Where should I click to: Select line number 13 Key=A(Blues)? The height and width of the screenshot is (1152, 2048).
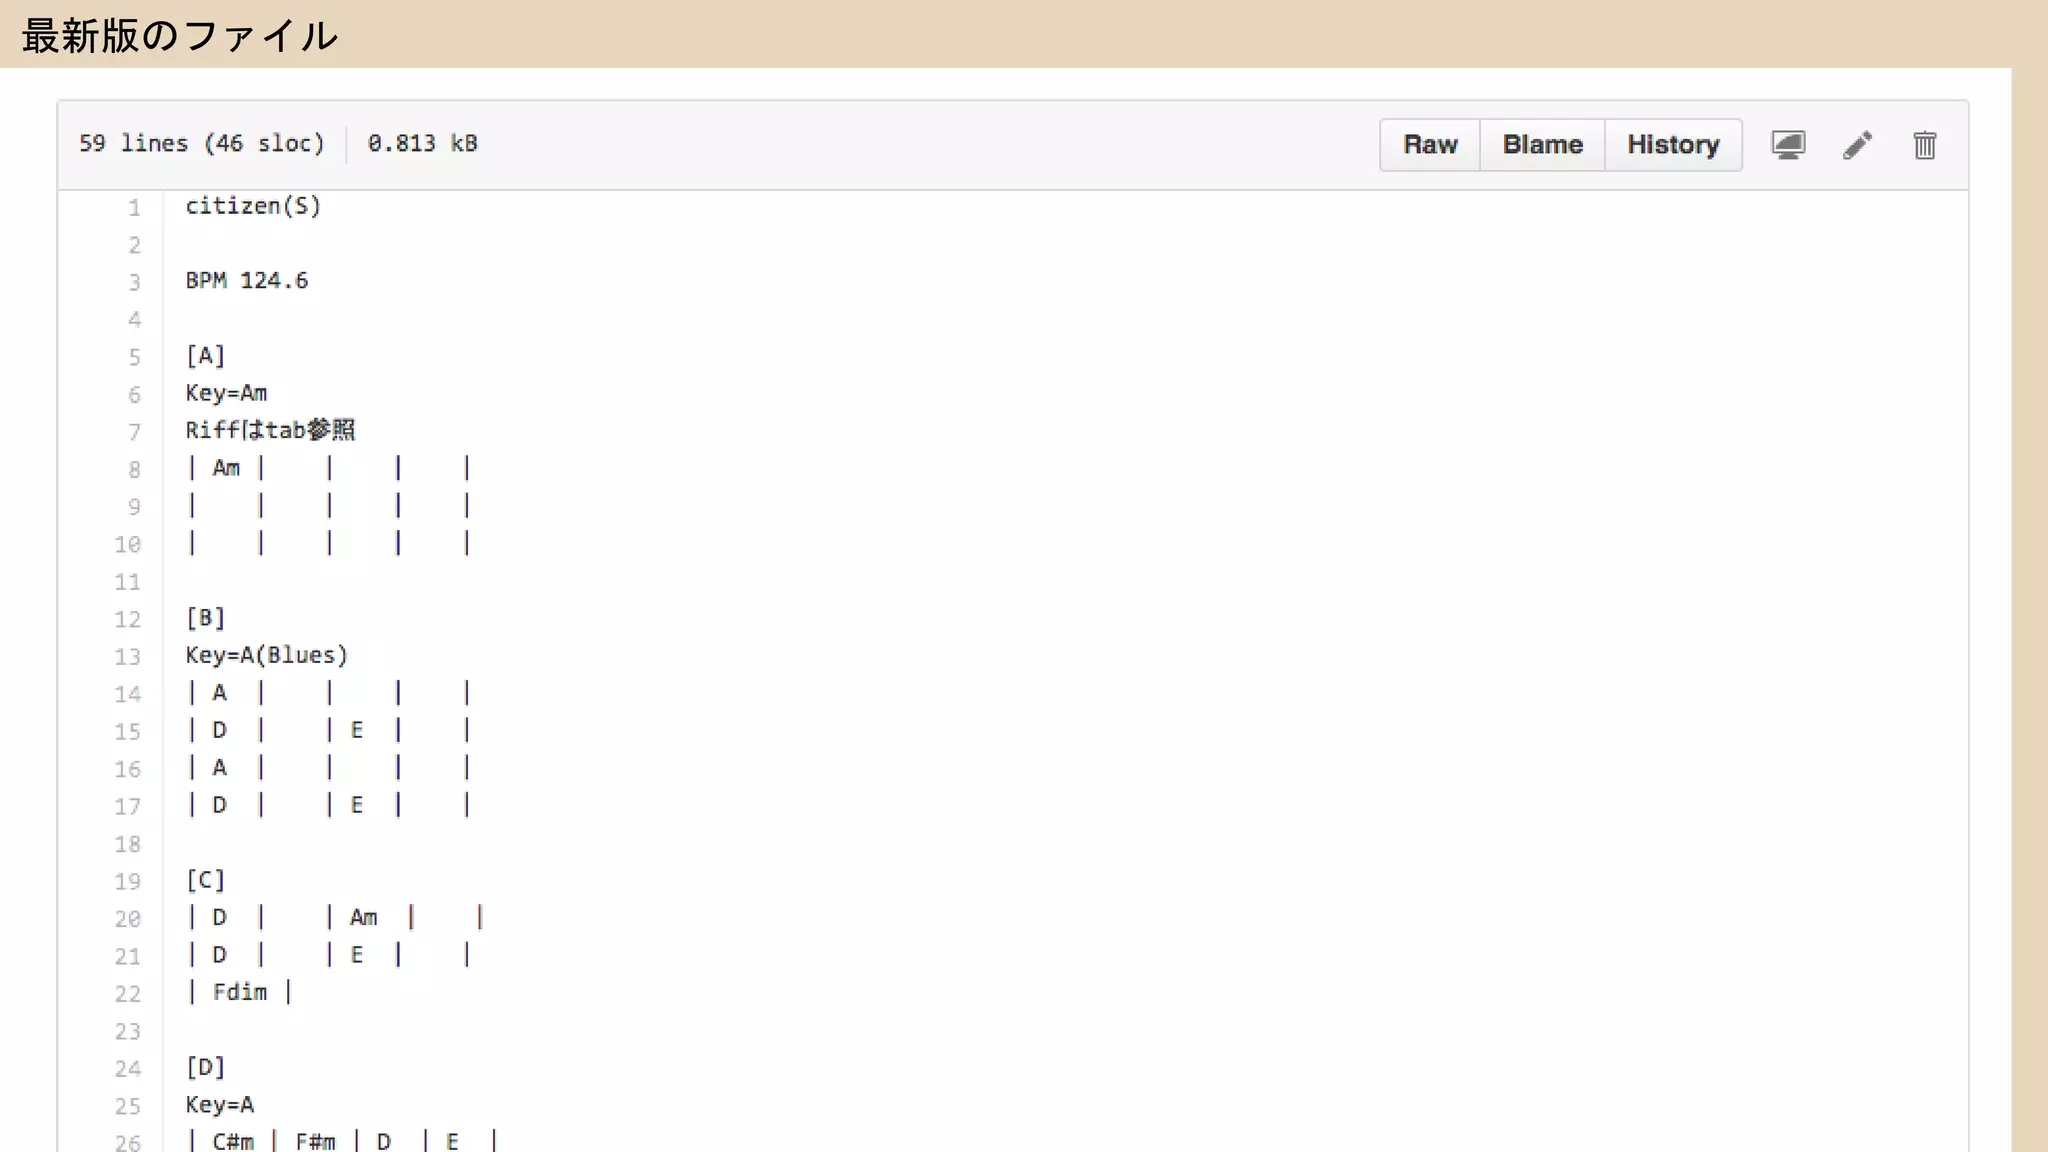pos(128,657)
